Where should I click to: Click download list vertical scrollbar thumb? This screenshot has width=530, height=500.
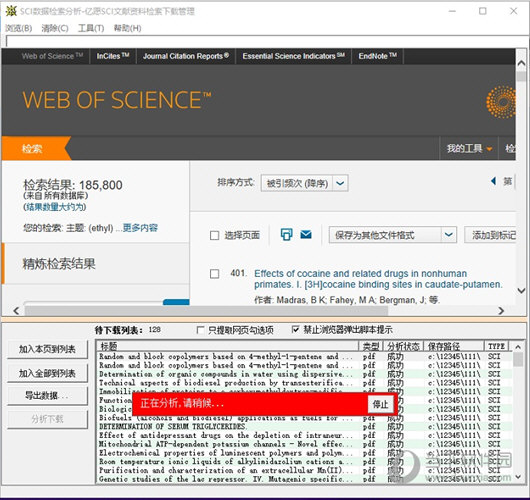coord(518,359)
